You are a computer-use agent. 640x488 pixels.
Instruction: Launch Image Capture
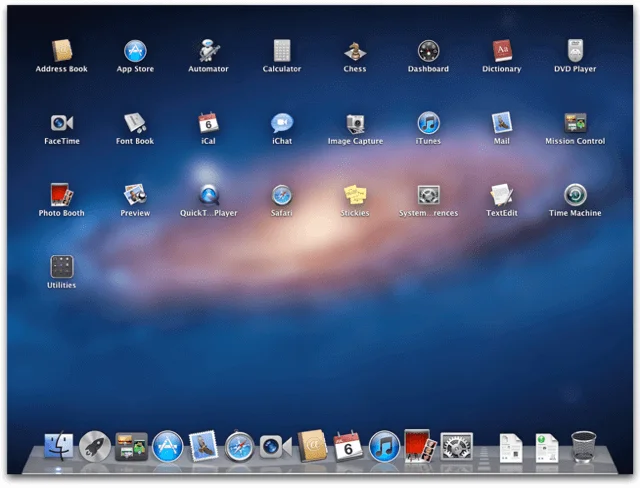(x=355, y=123)
